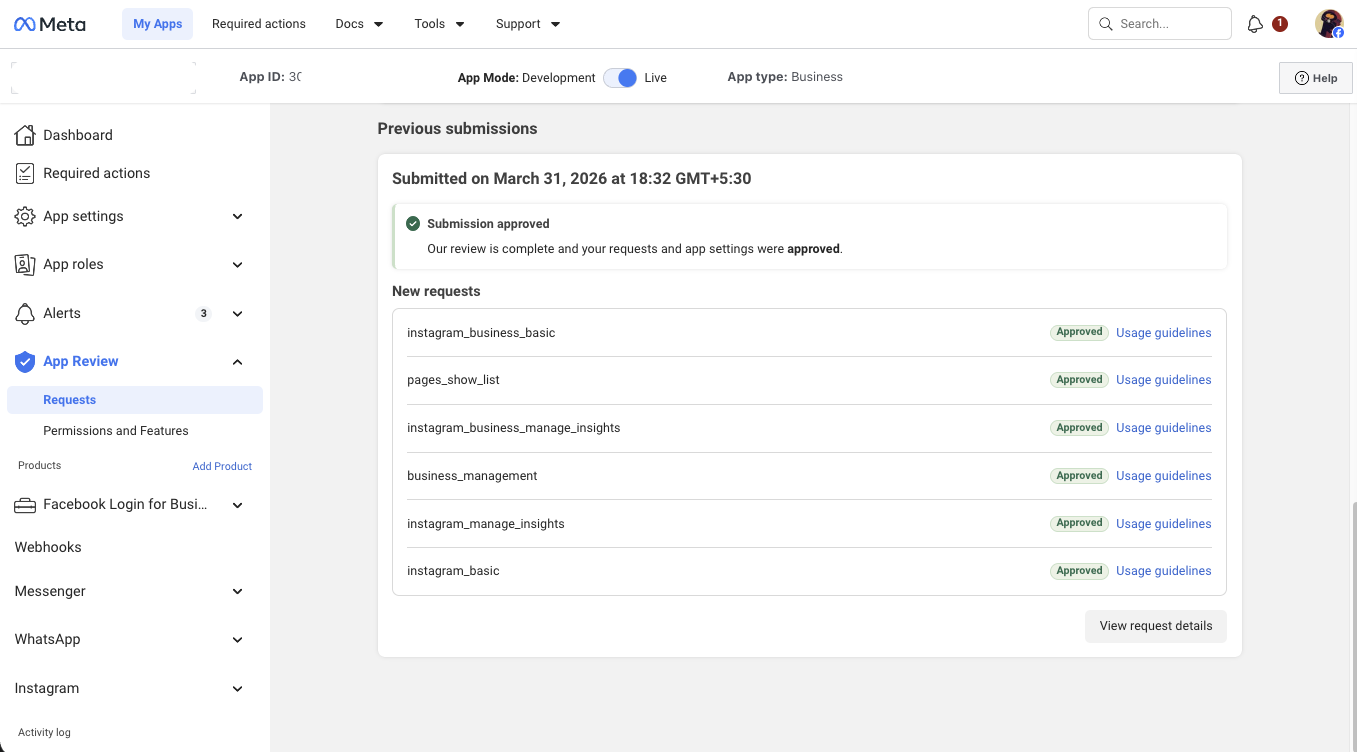Click the Add Product link
The image size is (1357, 752).
tap(222, 466)
